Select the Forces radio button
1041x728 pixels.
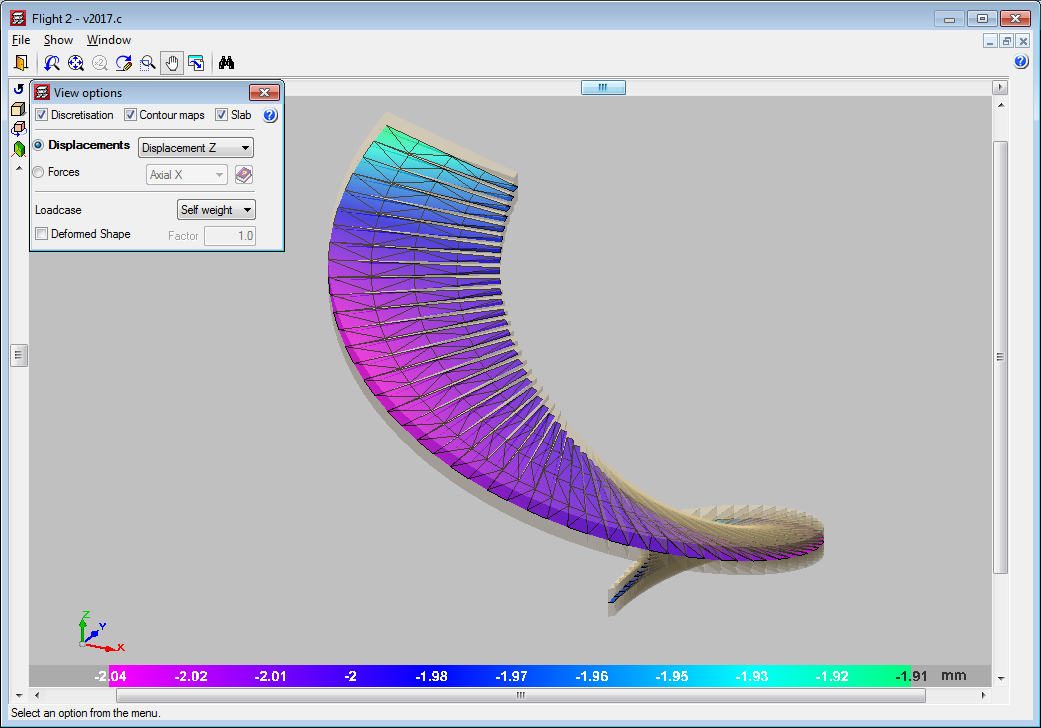[39, 172]
